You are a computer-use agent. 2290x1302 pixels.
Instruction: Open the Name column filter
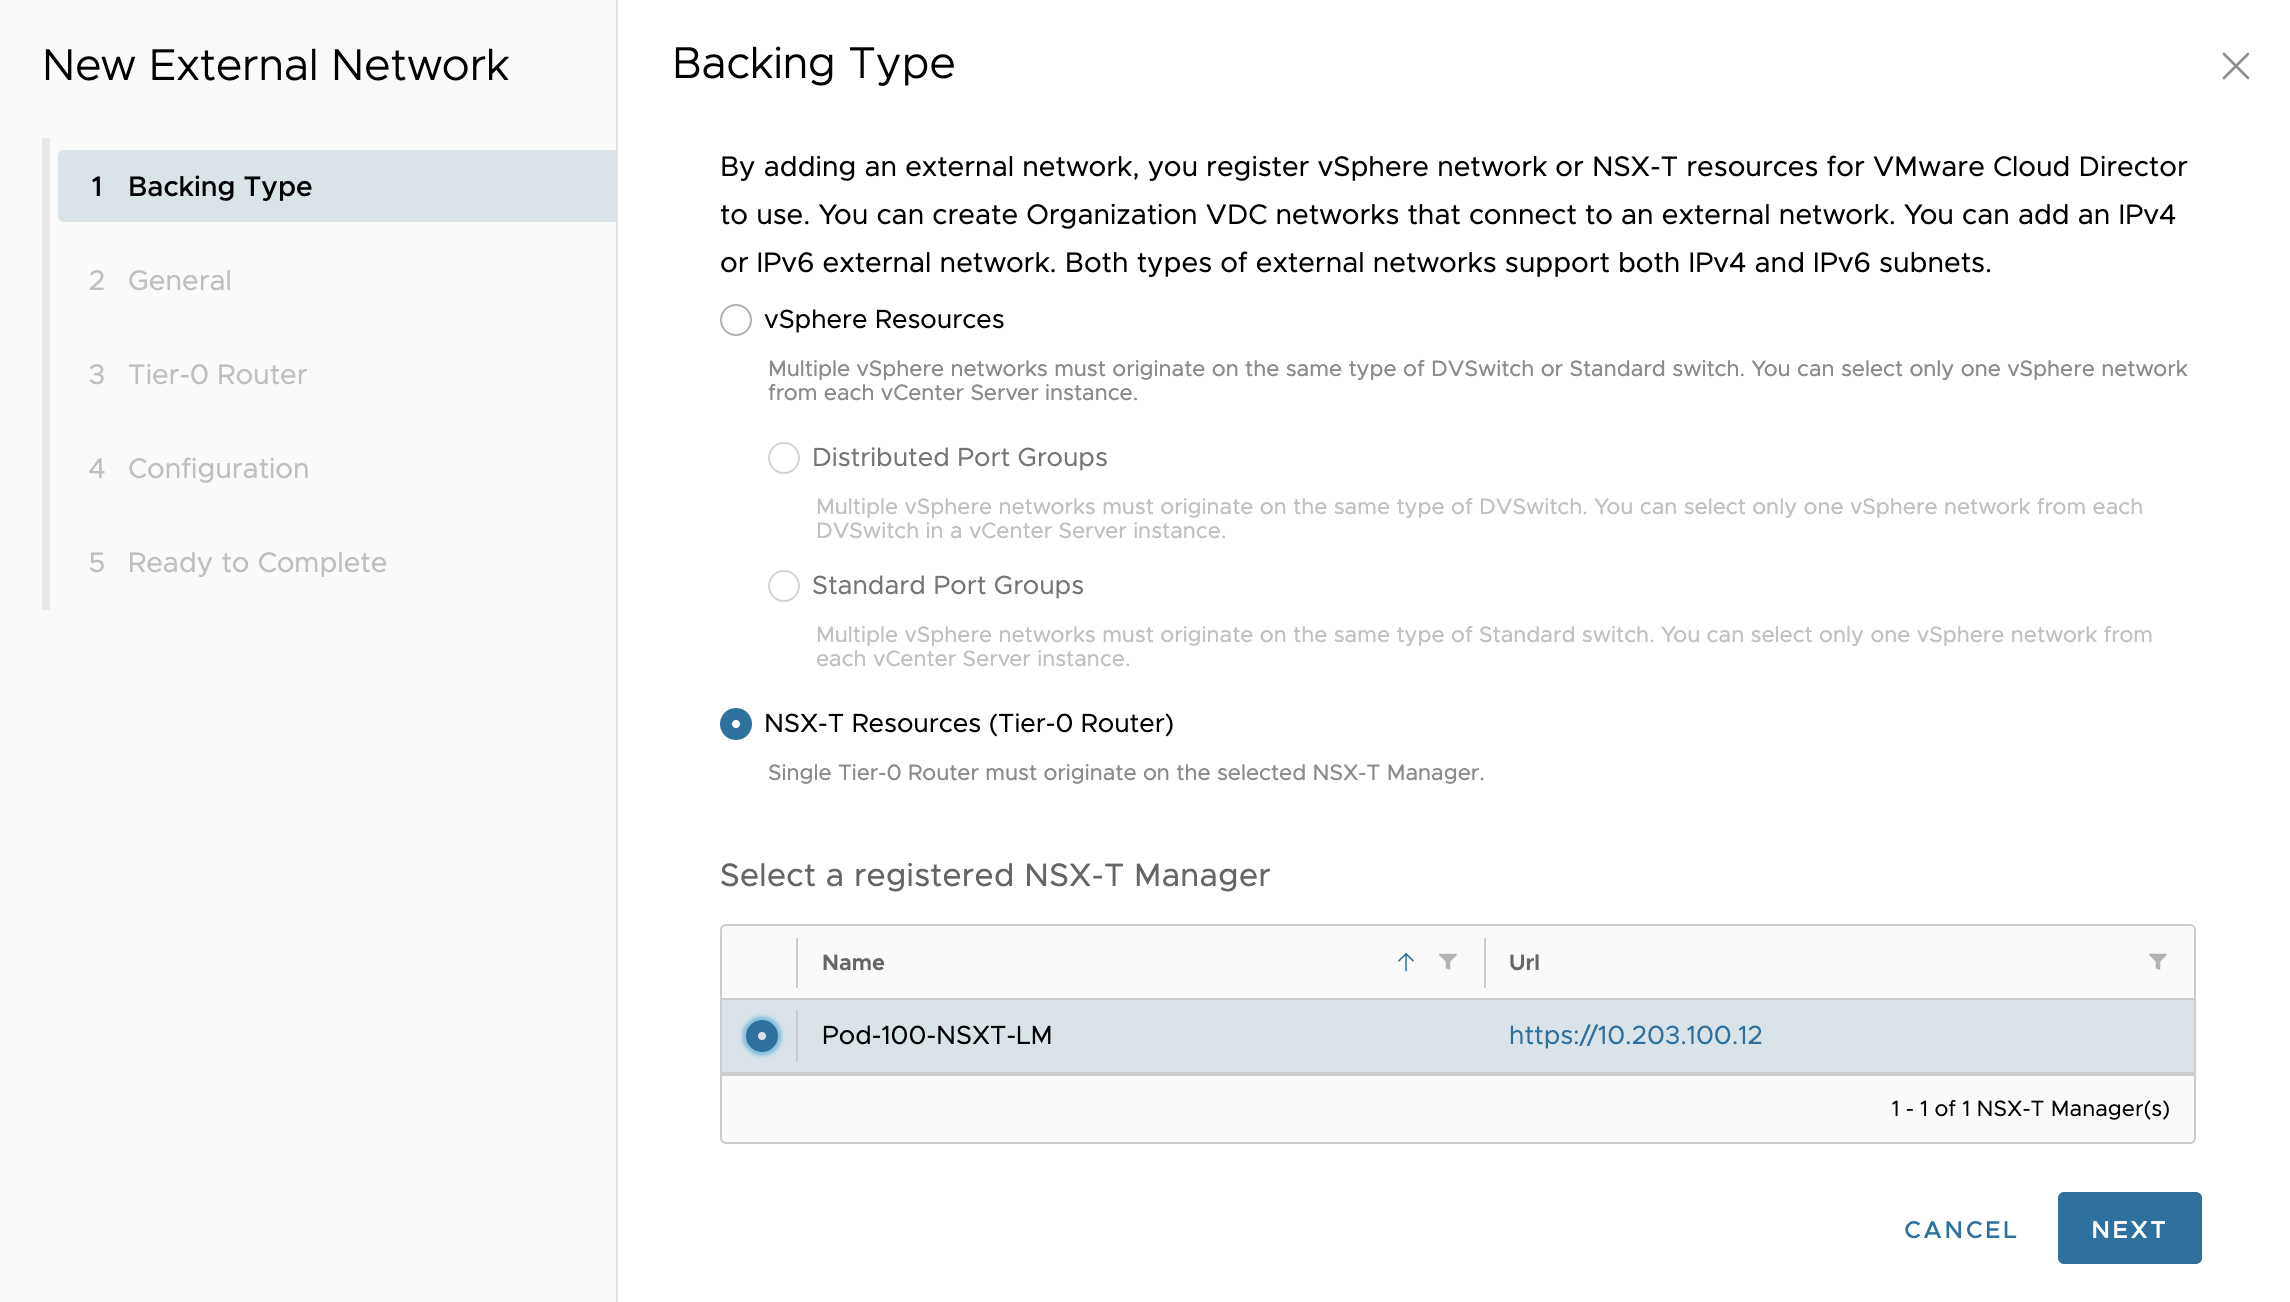coord(1447,962)
